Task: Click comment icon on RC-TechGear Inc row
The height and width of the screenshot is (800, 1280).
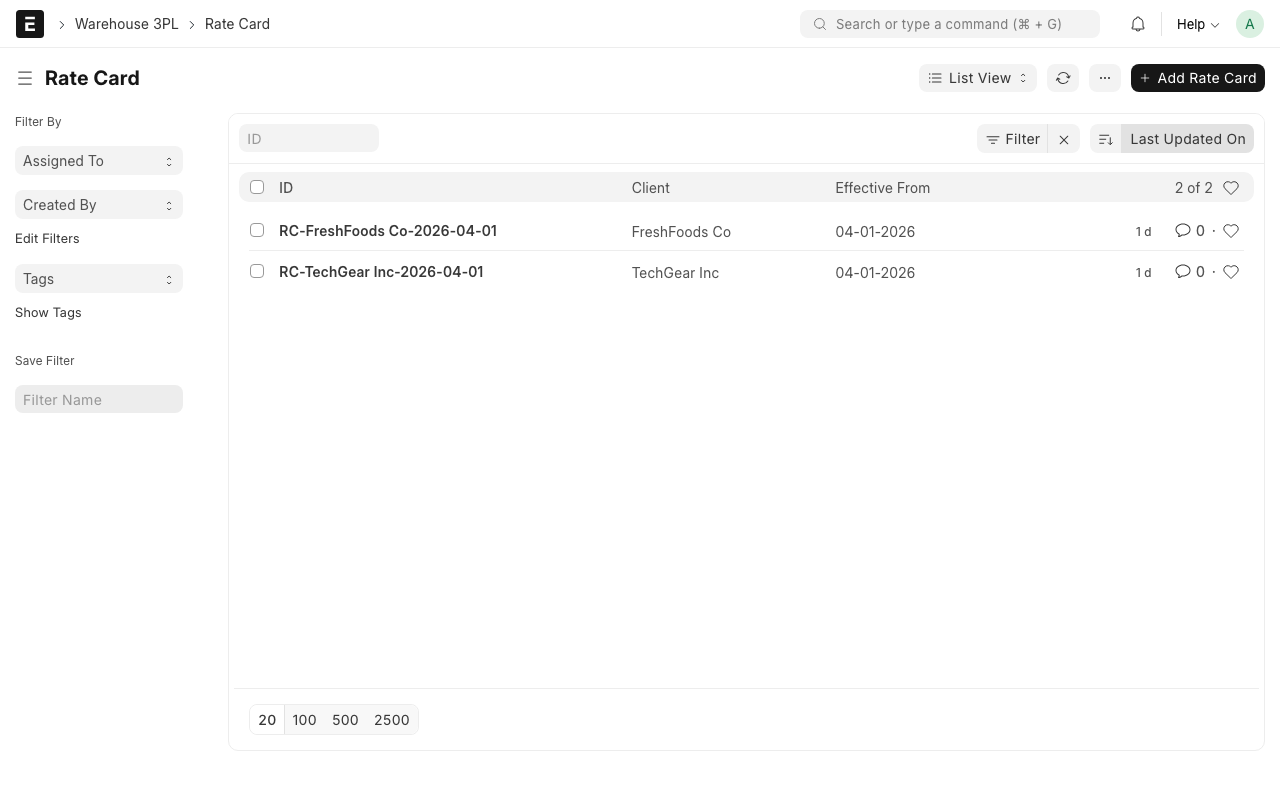Action: click(x=1183, y=272)
